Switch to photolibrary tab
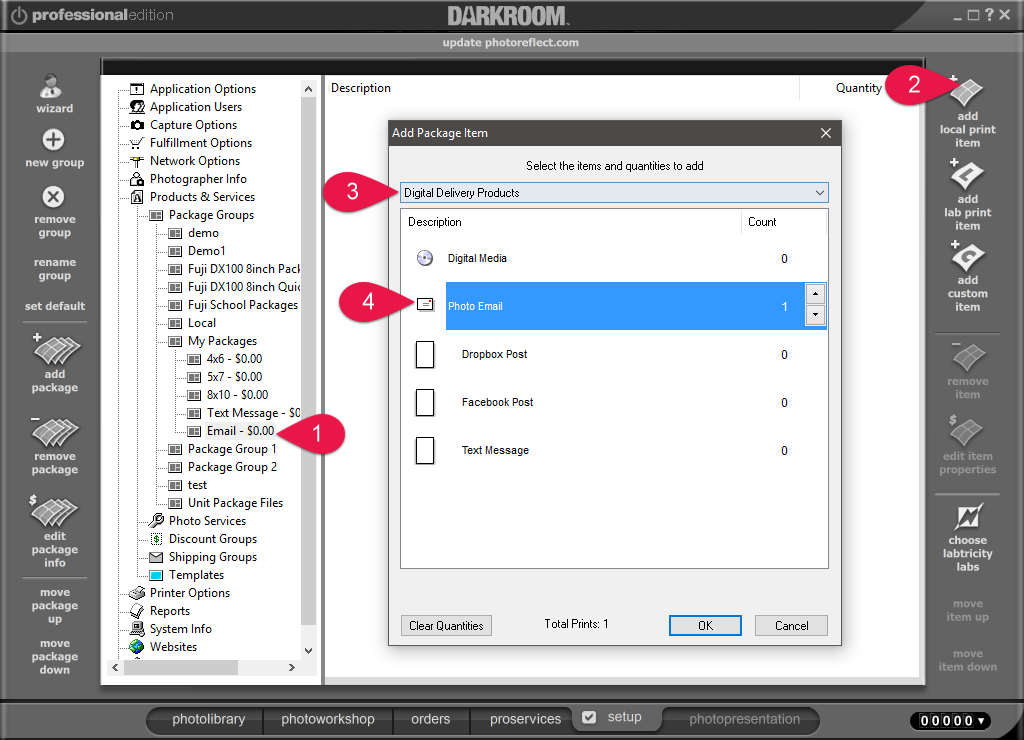The image size is (1024, 740). [x=208, y=719]
